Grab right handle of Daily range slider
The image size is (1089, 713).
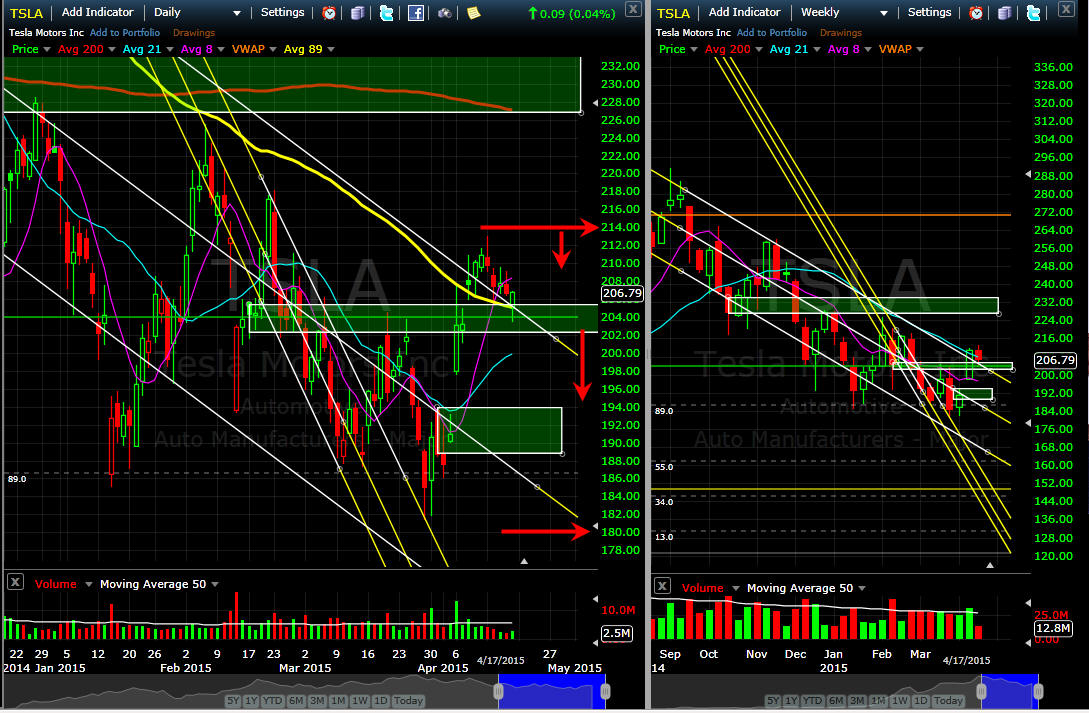tap(605, 691)
